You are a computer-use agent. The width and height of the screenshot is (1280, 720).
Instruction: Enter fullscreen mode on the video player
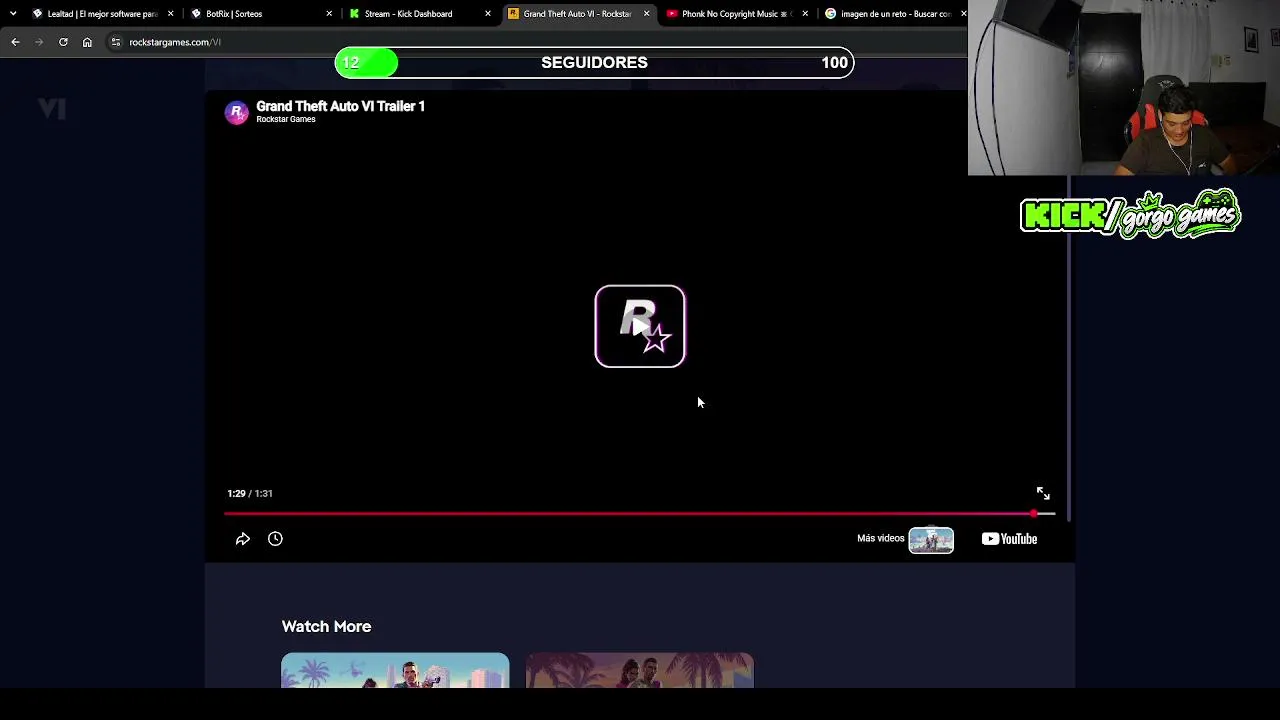tap(1043, 493)
